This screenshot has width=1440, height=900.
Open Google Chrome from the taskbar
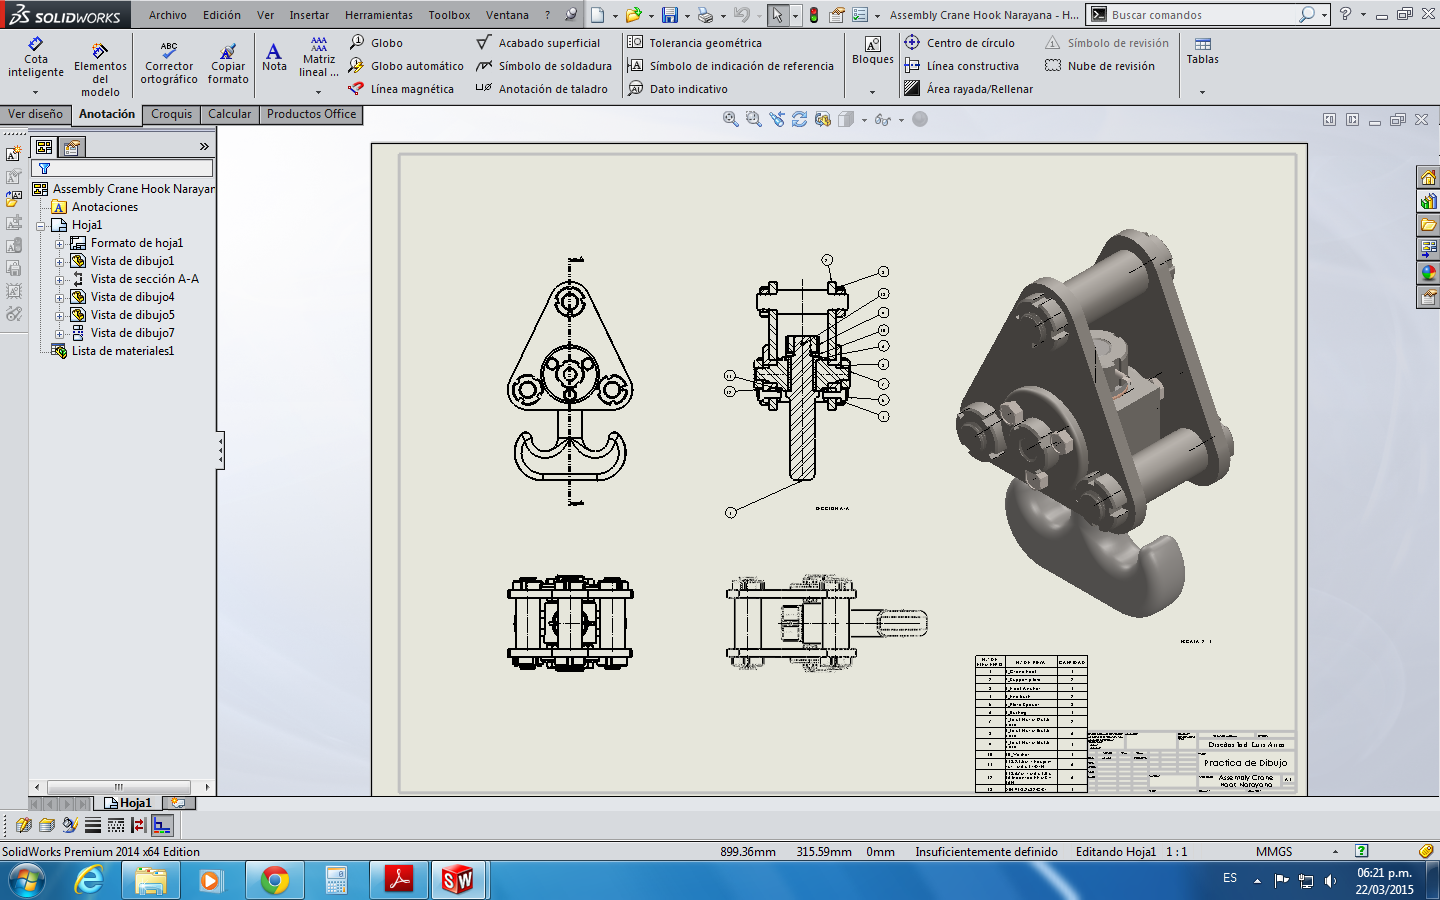[x=274, y=880]
